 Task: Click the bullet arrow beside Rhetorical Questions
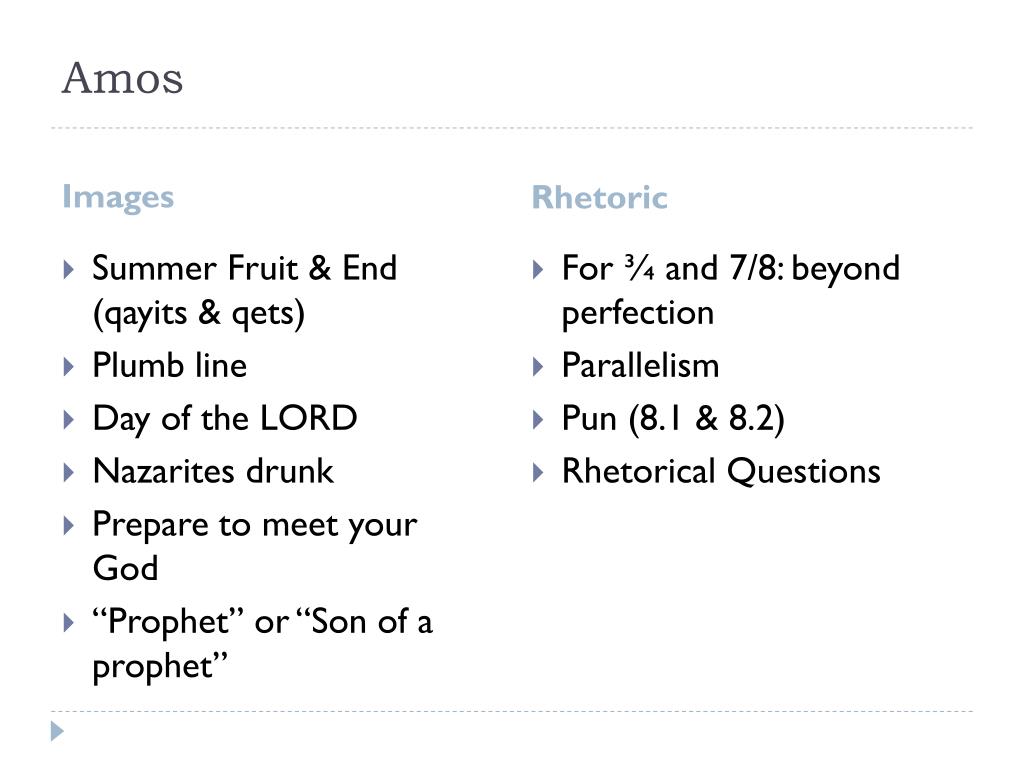[538, 472]
